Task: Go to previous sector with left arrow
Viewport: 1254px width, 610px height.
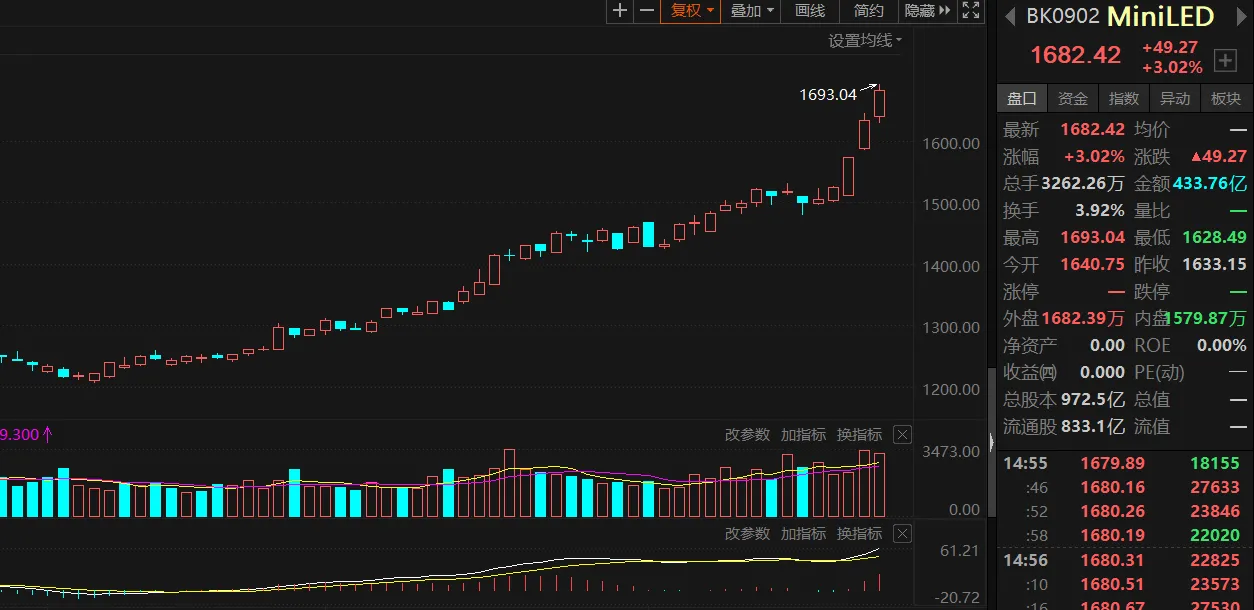Action: (x=1009, y=17)
